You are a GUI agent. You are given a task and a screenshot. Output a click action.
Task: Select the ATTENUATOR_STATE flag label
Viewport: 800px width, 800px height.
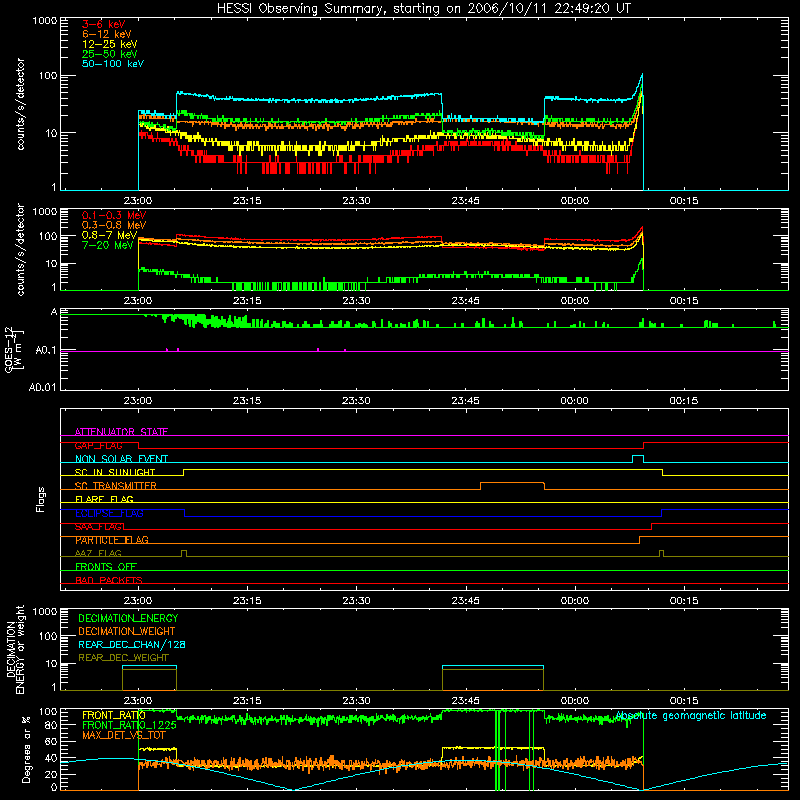tap(121, 432)
